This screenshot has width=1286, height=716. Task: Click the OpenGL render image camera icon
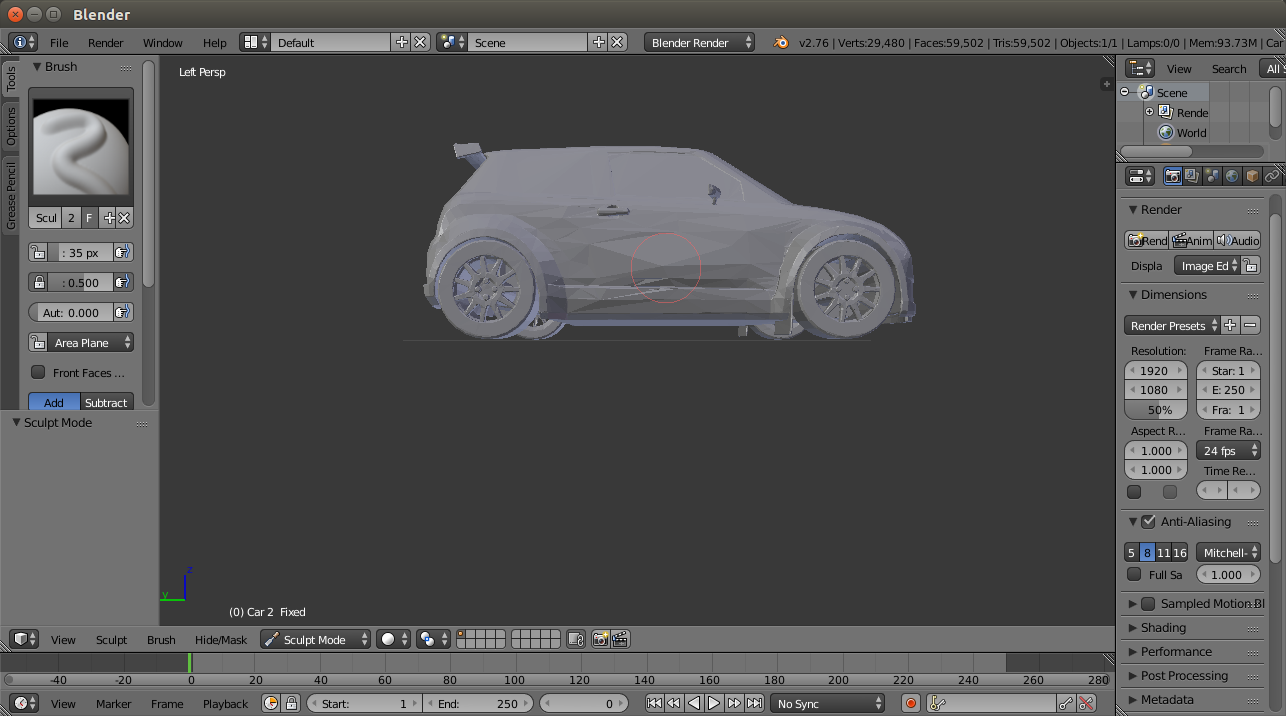(600, 640)
